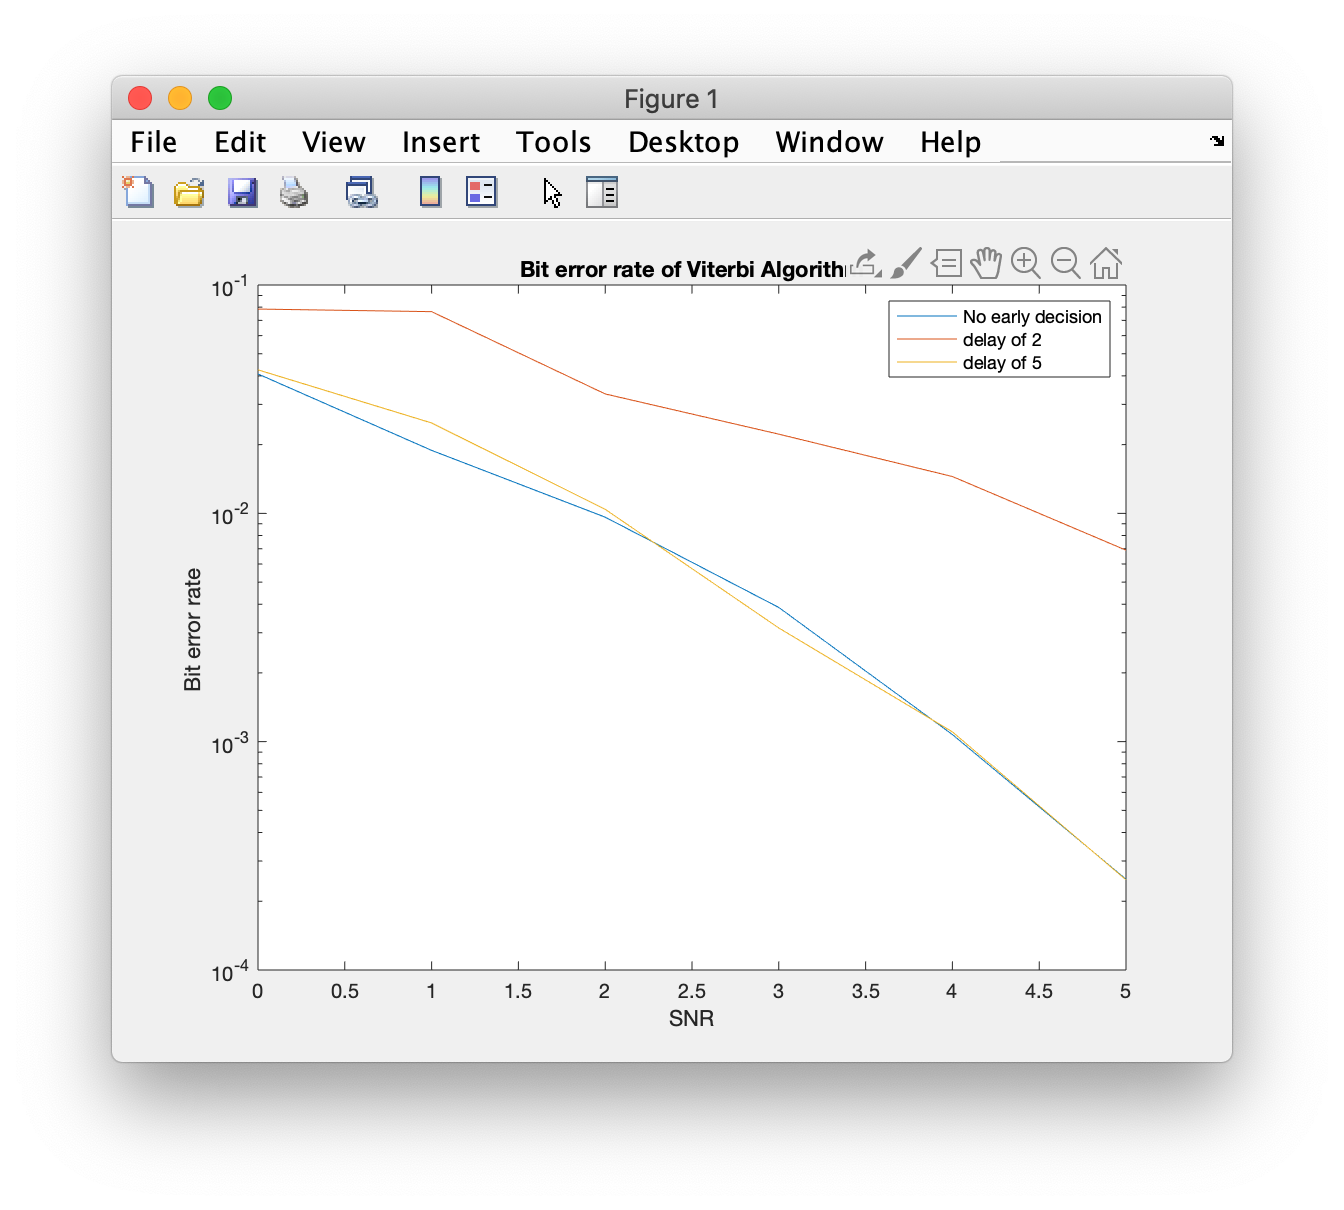Close the Figure 1 window
The width and height of the screenshot is (1344, 1210).
pyautogui.click(x=140, y=98)
